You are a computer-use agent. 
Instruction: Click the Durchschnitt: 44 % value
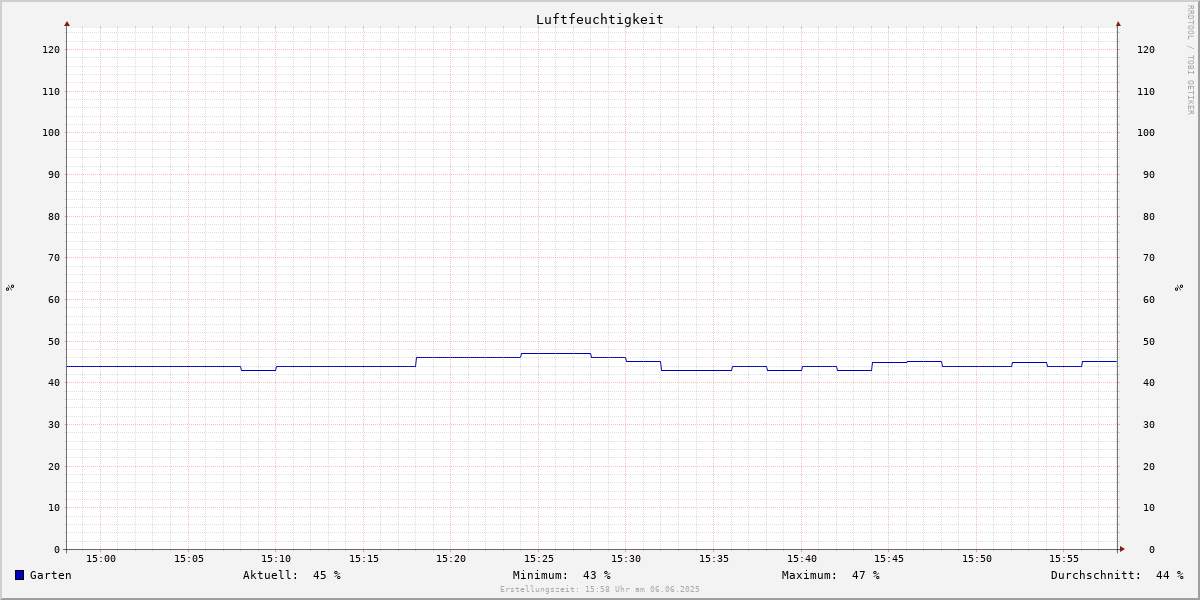1117,575
